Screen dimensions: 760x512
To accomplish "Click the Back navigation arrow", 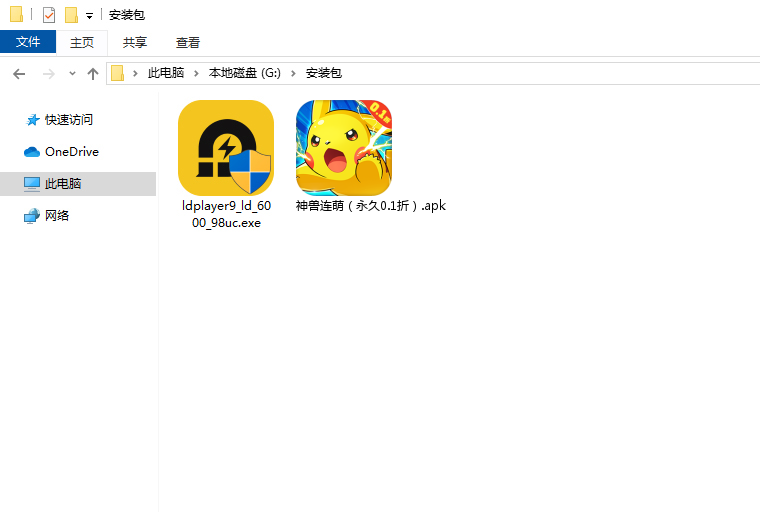I will (19, 74).
